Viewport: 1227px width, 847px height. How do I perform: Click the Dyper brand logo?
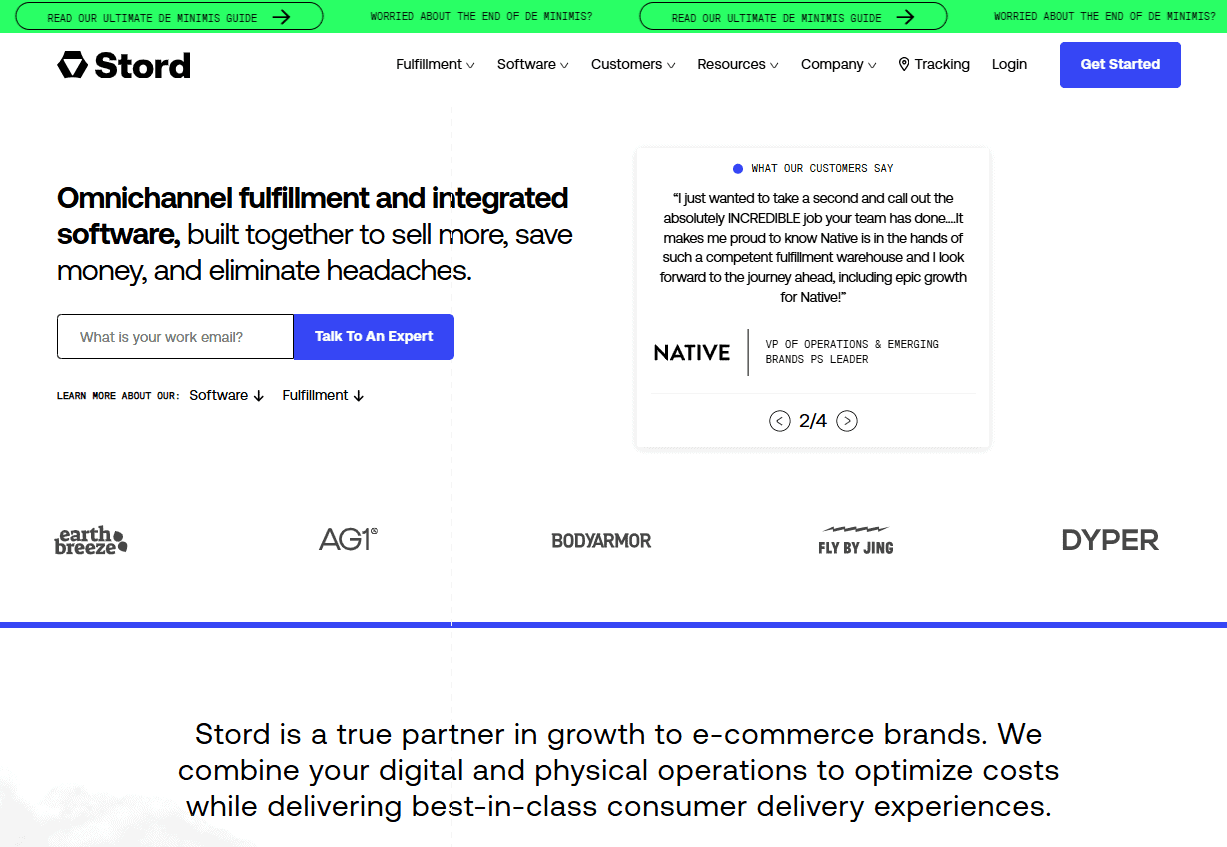click(1110, 540)
